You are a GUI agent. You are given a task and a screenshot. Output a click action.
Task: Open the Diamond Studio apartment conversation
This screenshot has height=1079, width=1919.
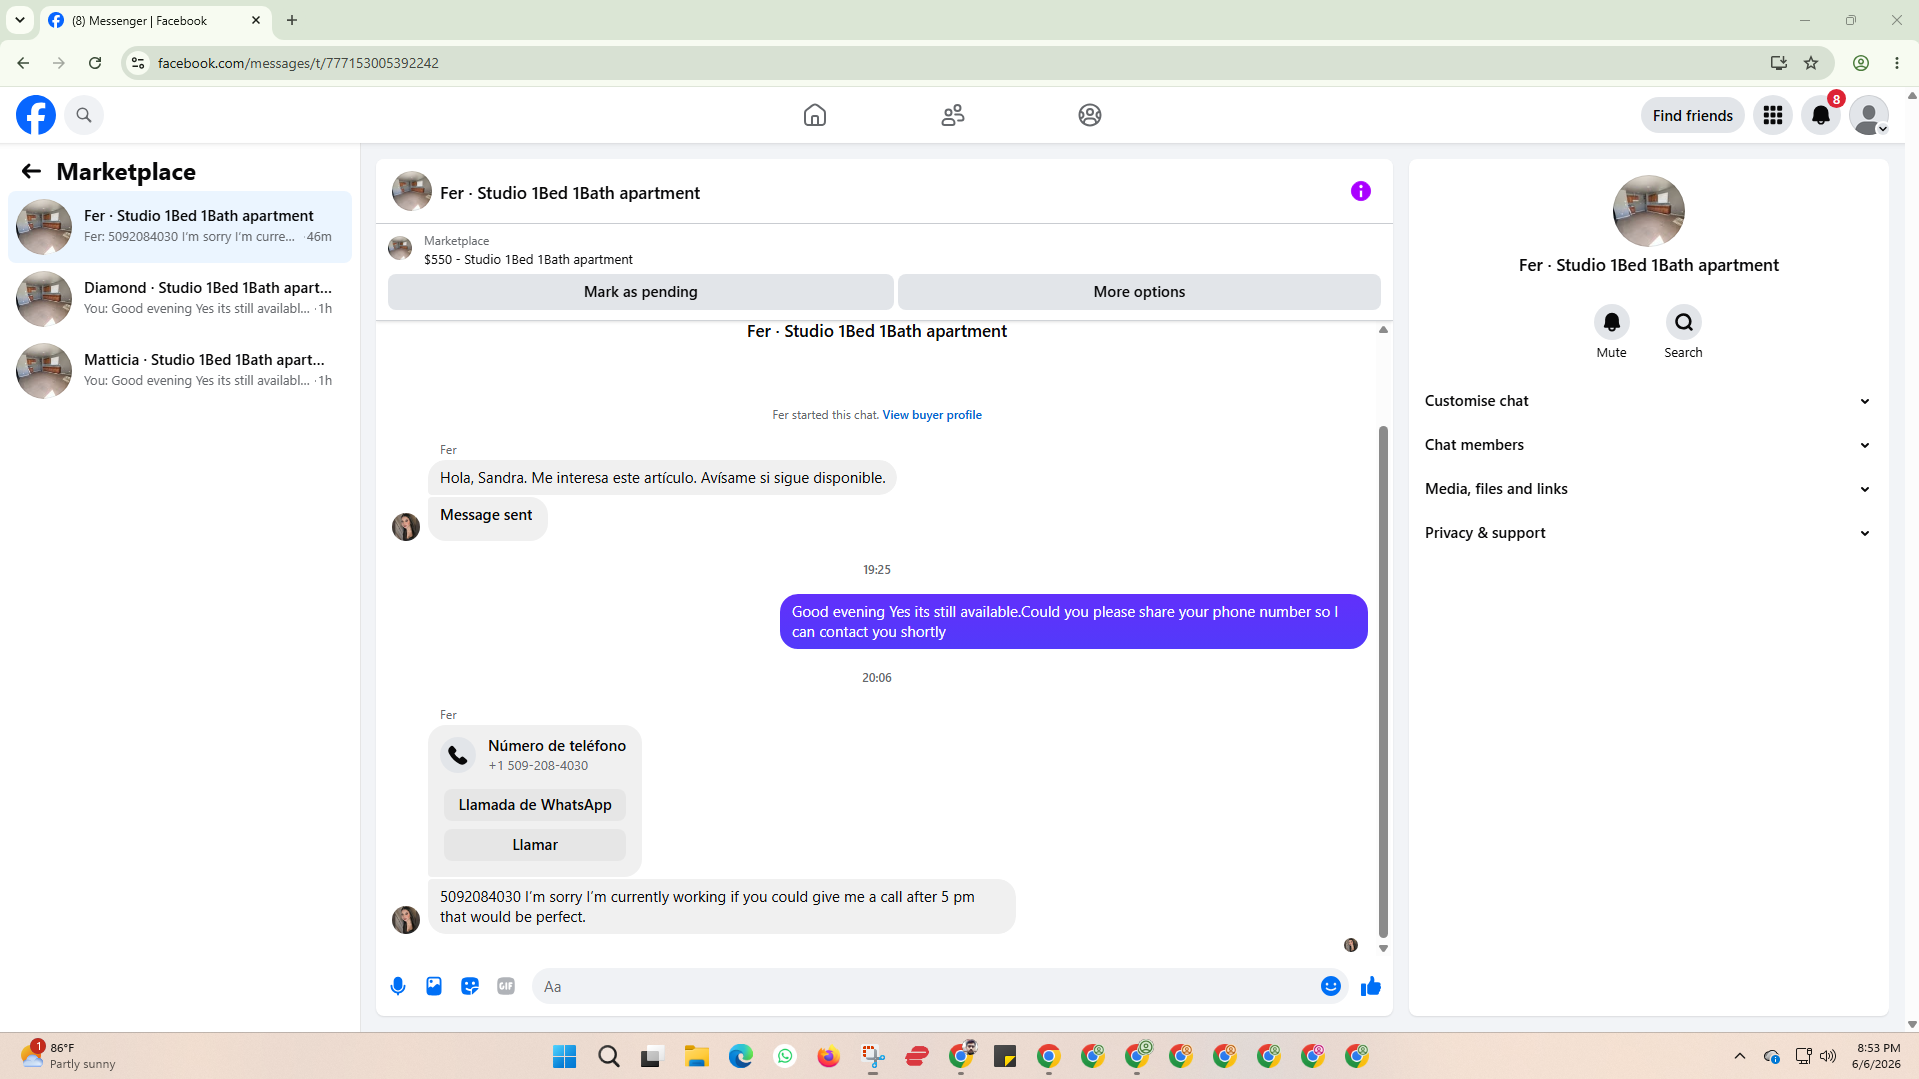point(180,299)
